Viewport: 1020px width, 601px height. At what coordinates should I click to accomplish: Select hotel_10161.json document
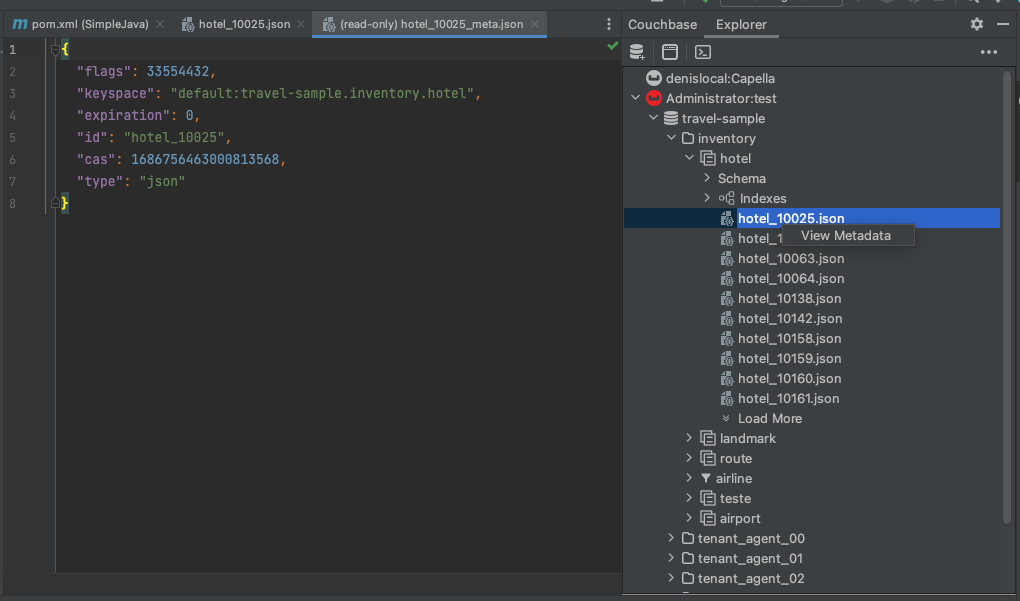788,398
